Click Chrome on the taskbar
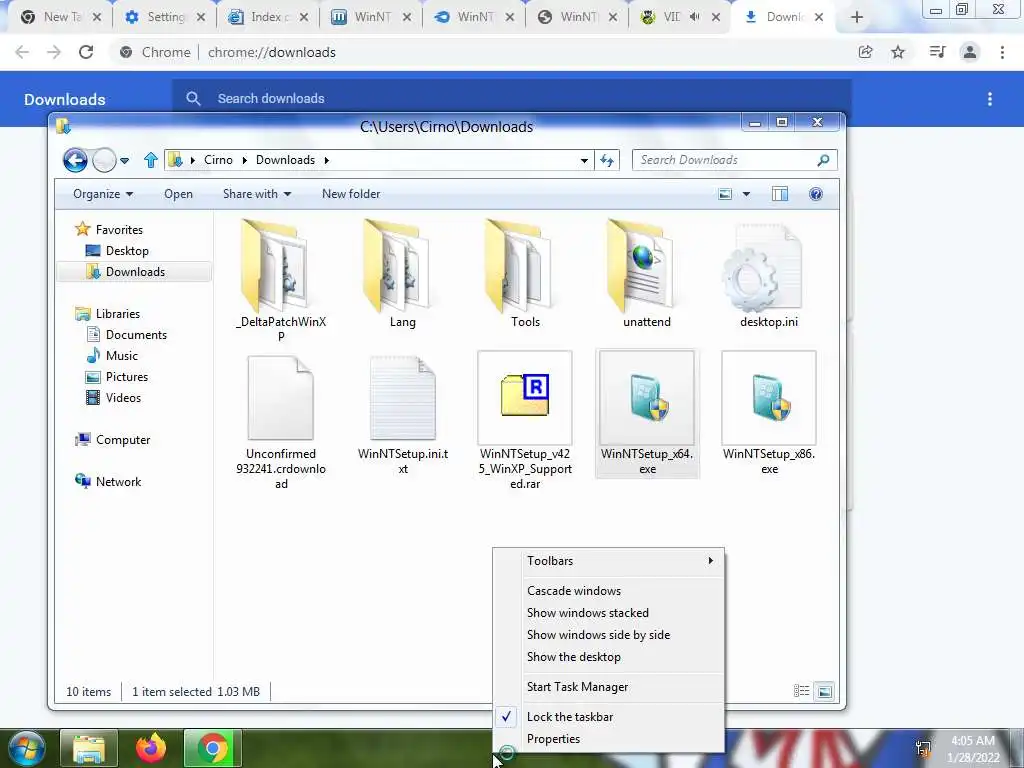The height and width of the screenshot is (768, 1024). tap(212, 748)
